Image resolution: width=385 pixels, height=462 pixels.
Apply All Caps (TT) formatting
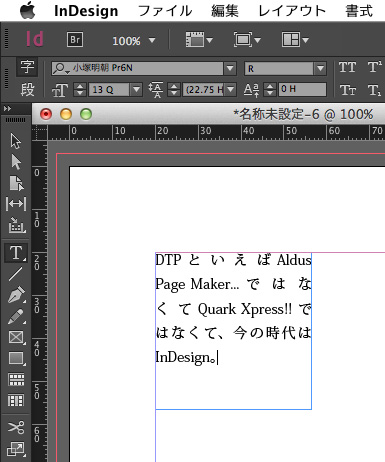pos(347,68)
